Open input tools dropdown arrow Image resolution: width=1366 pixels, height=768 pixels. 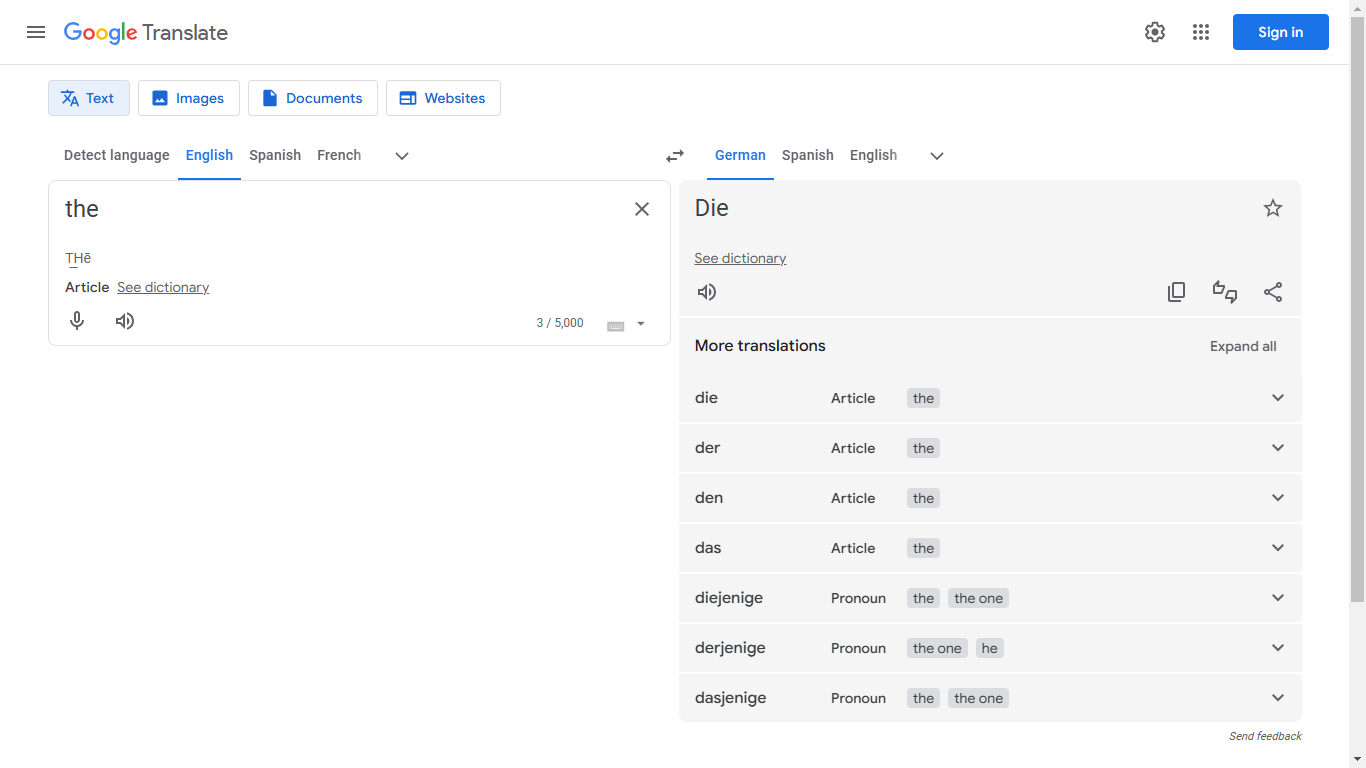click(641, 324)
